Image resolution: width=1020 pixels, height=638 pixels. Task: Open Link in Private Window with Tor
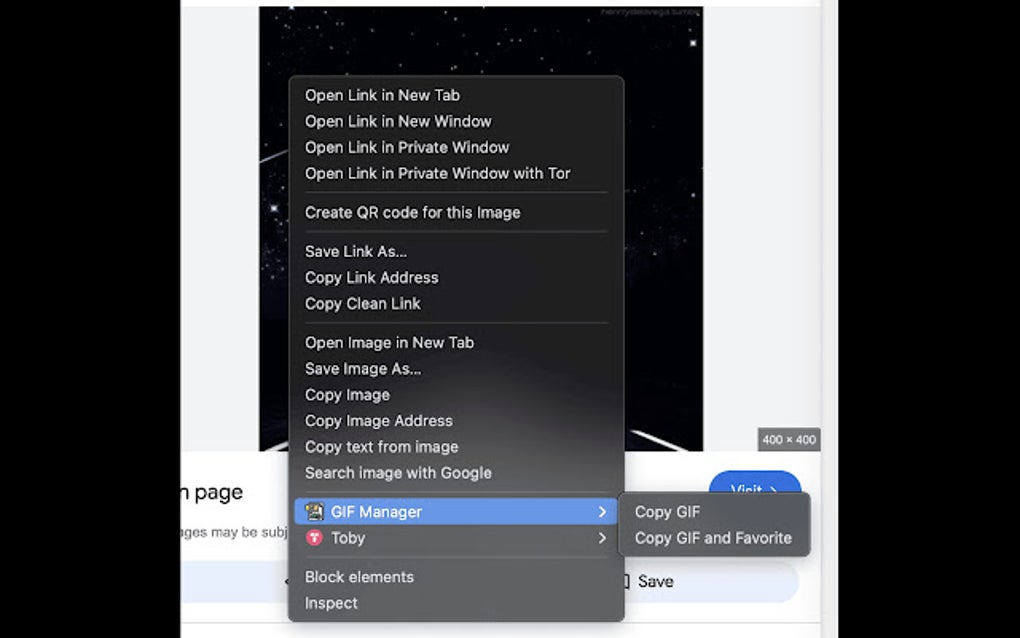[x=437, y=173]
